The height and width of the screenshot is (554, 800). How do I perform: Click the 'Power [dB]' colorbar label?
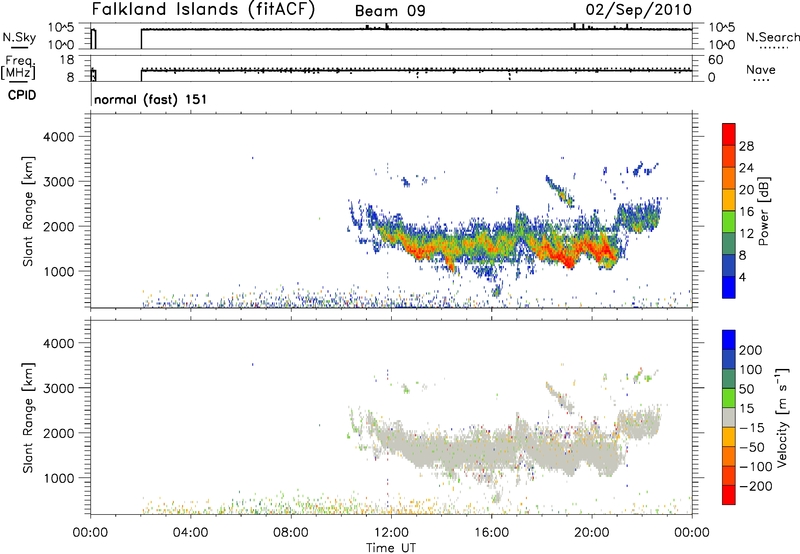(764, 211)
